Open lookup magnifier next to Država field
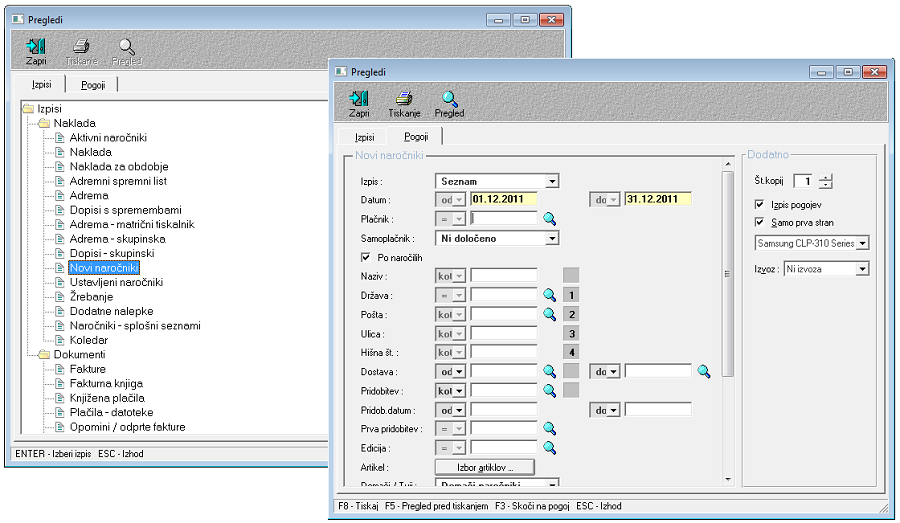The image size is (900, 523). 549,295
